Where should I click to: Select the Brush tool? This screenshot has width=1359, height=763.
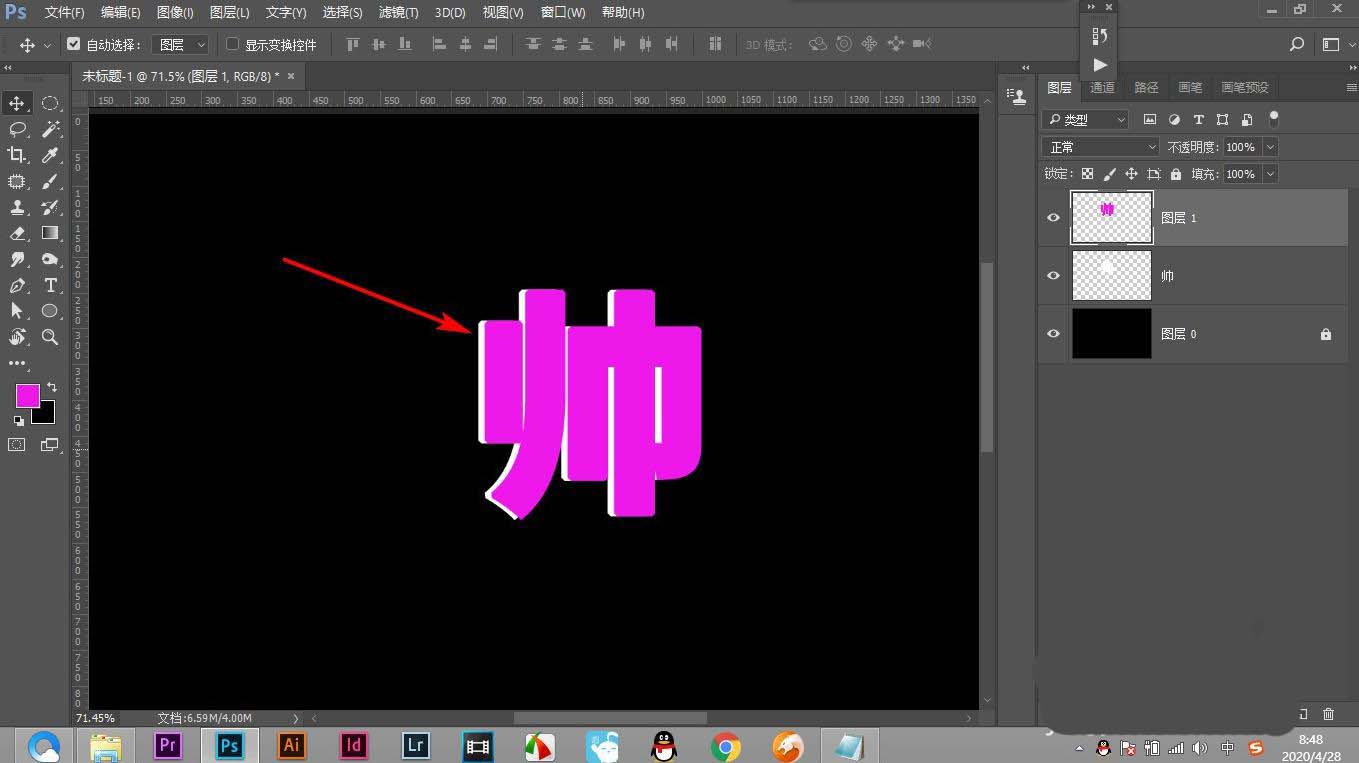(50, 181)
